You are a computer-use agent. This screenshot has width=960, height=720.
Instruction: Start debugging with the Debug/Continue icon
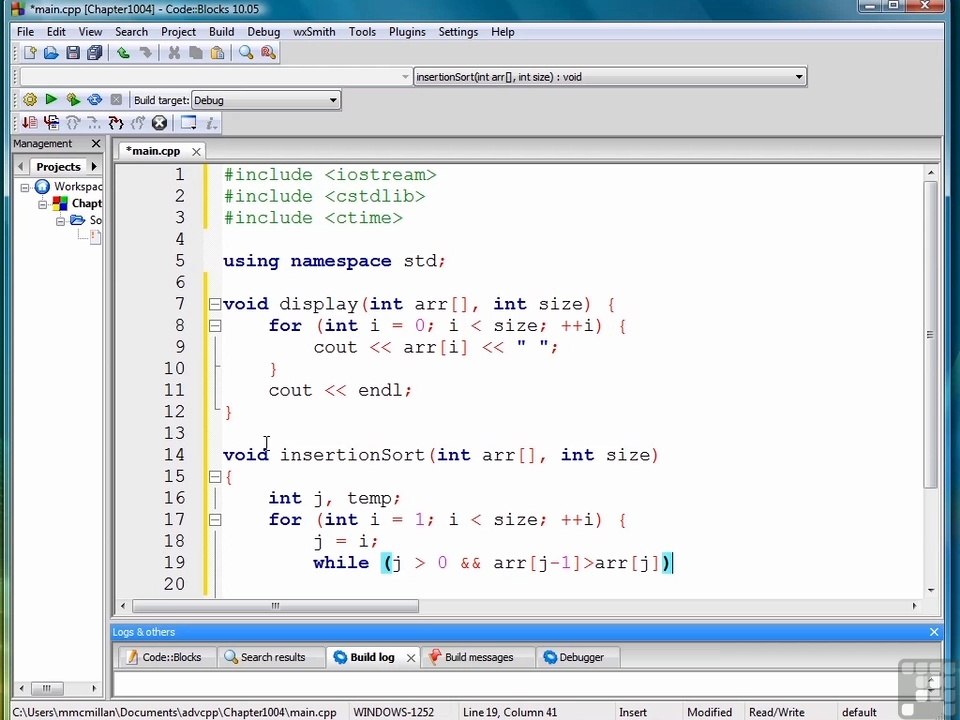29,123
